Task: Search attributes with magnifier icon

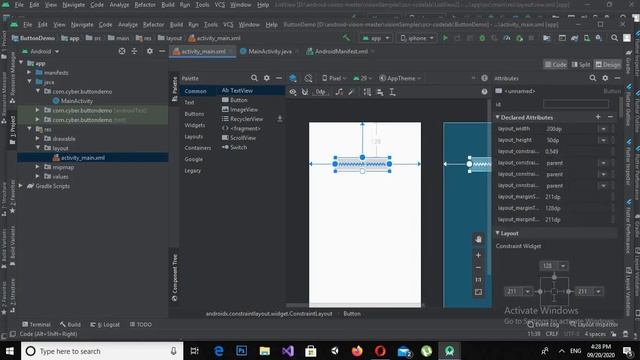Action: click(x=593, y=78)
